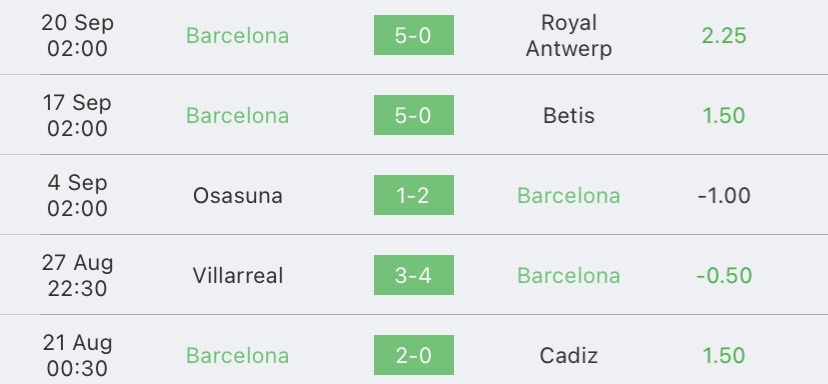Select Barcelona as away team versus Villarreal

(x=569, y=276)
